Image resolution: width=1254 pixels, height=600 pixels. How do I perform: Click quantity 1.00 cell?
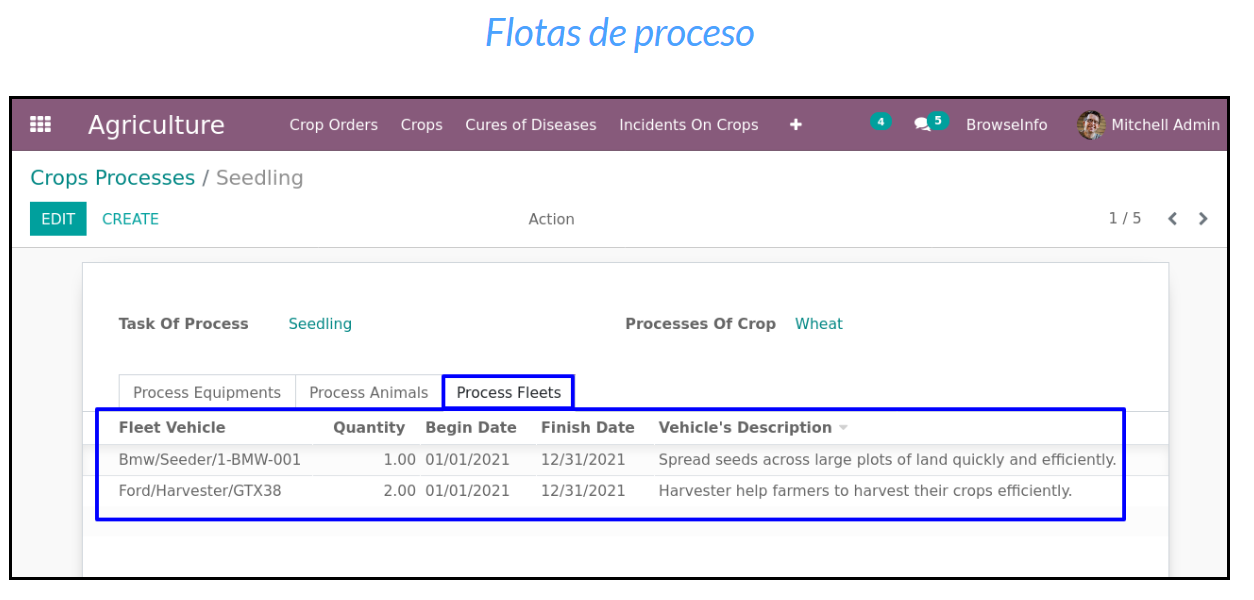[399, 460]
